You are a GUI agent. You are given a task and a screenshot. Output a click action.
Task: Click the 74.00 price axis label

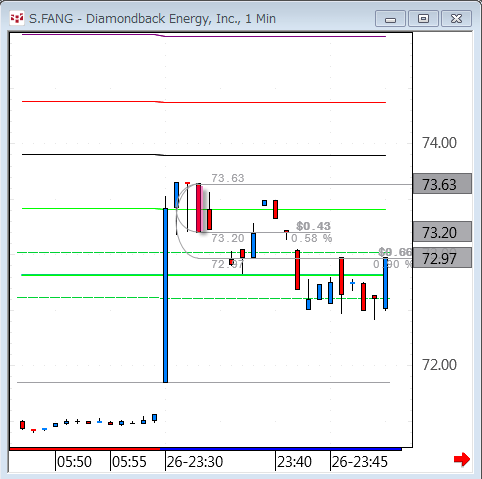pos(439,143)
